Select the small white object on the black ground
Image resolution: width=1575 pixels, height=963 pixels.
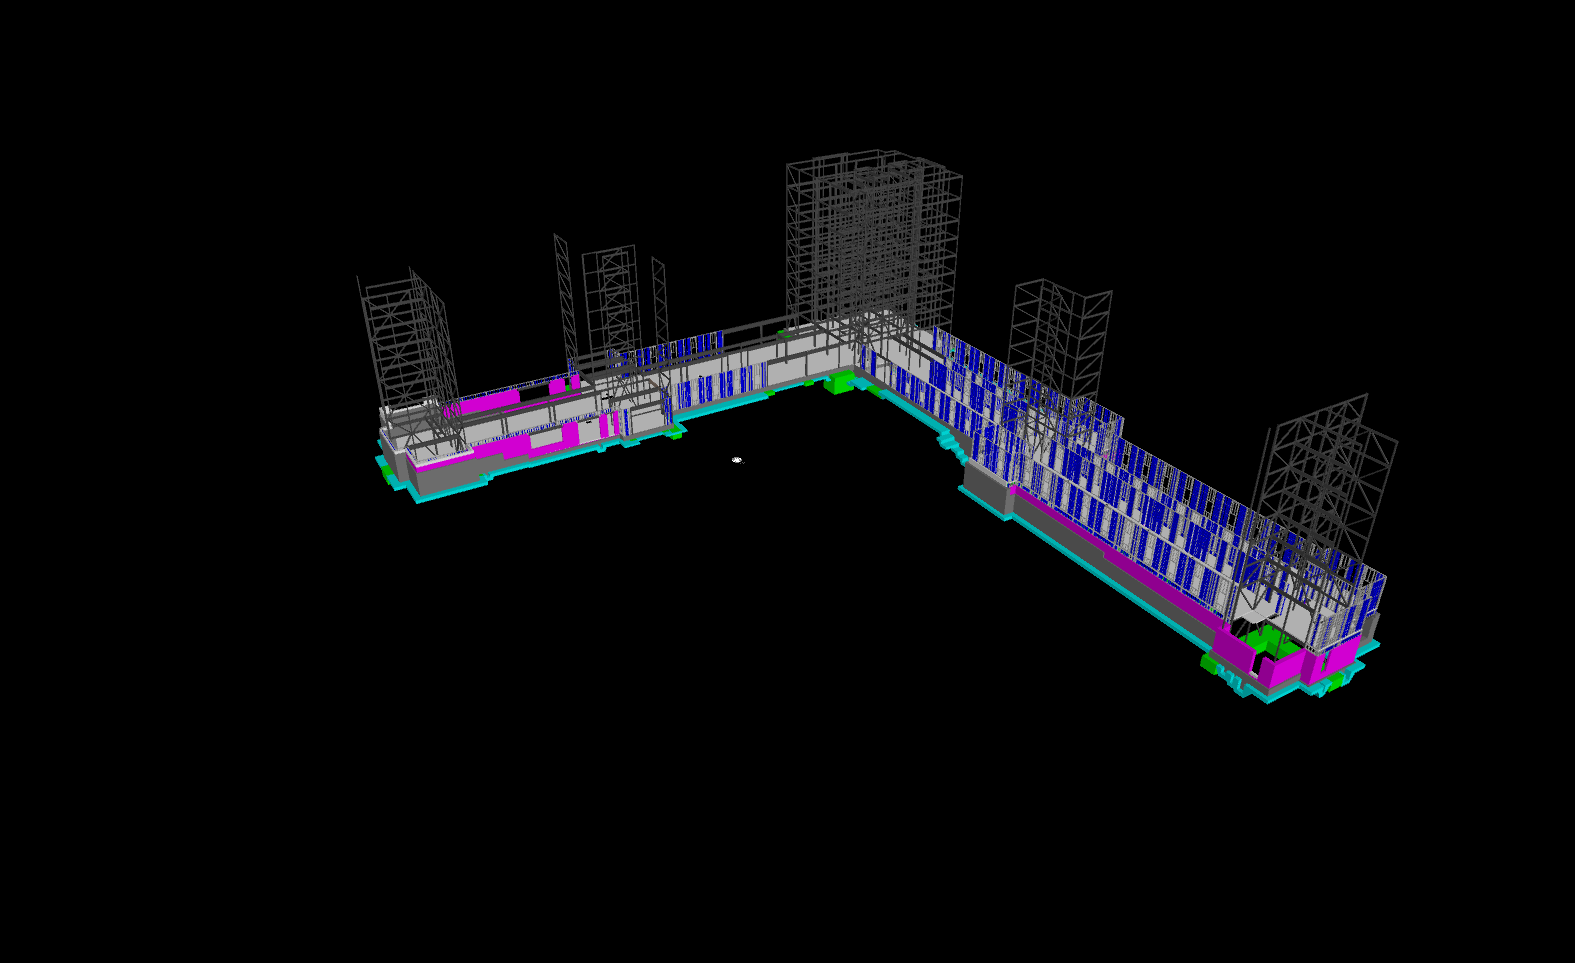click(x=737, y=460)
